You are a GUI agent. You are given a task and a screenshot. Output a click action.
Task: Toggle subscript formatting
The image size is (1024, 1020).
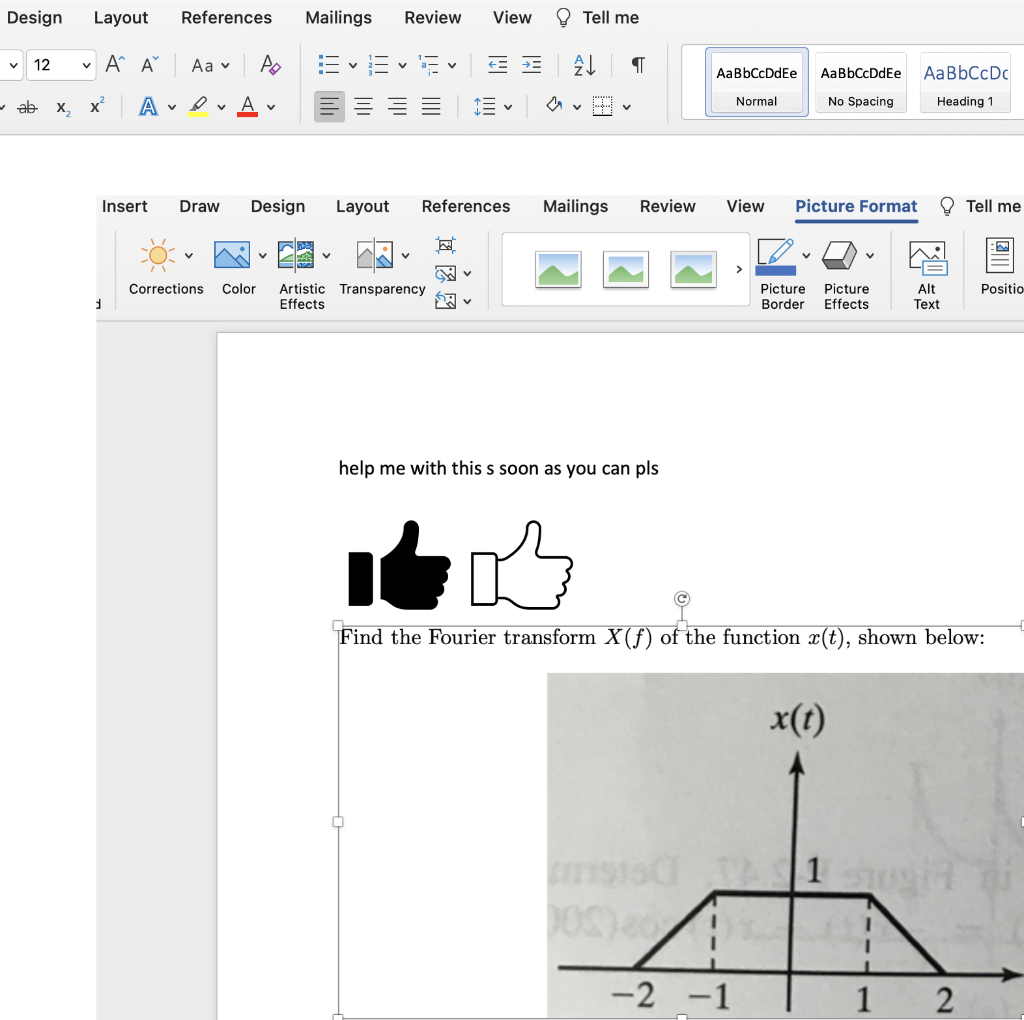pyautogui.click(x=61, y=106)
